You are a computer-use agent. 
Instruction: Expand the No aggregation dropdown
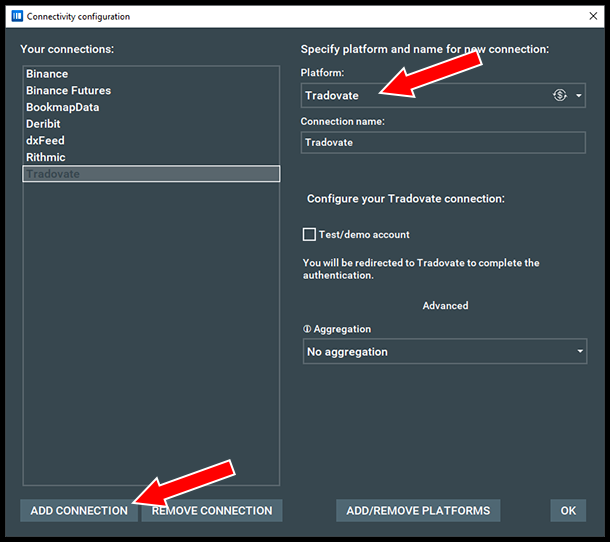pos(445,351)
